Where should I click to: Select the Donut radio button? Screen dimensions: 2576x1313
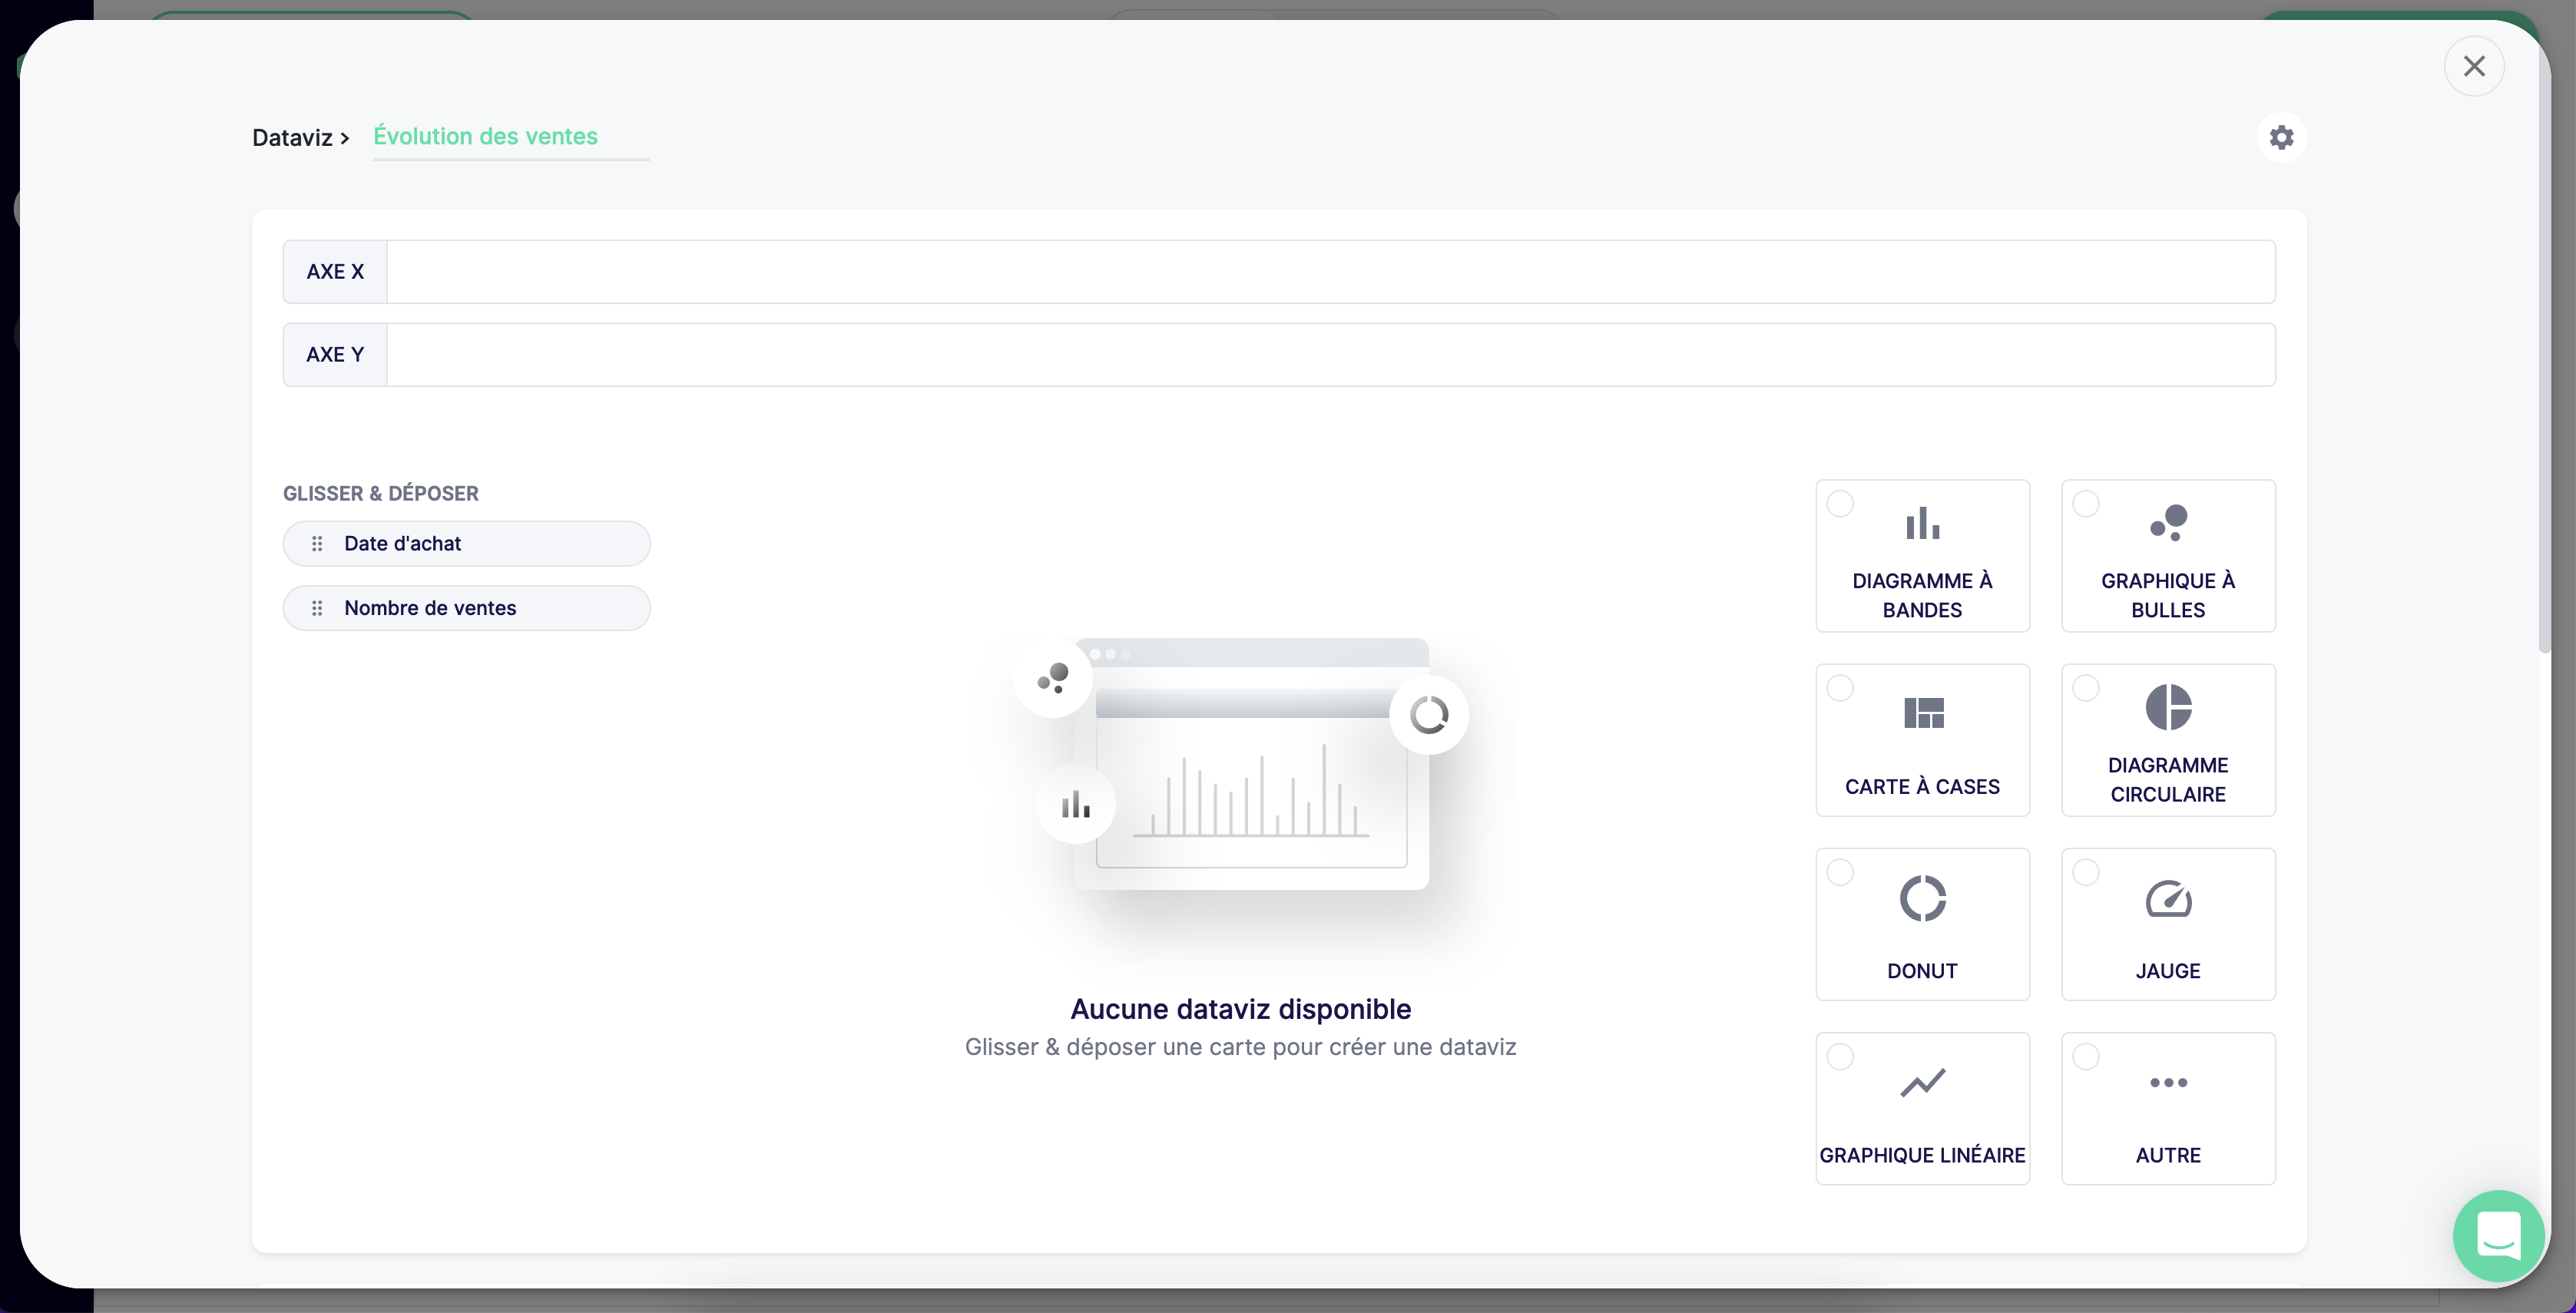pyautogui.click(x=1840, y=872)
